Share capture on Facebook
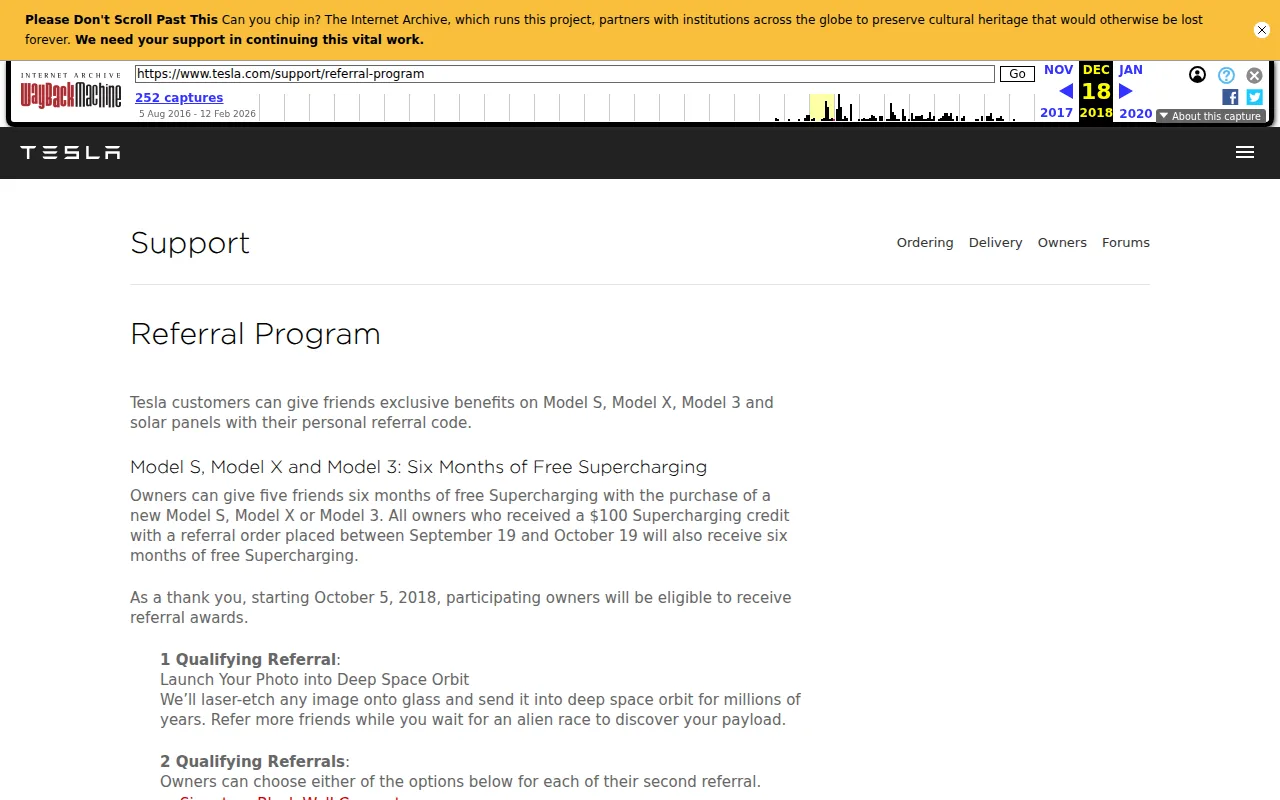 pyautogui.click(x=1230, y=97)
